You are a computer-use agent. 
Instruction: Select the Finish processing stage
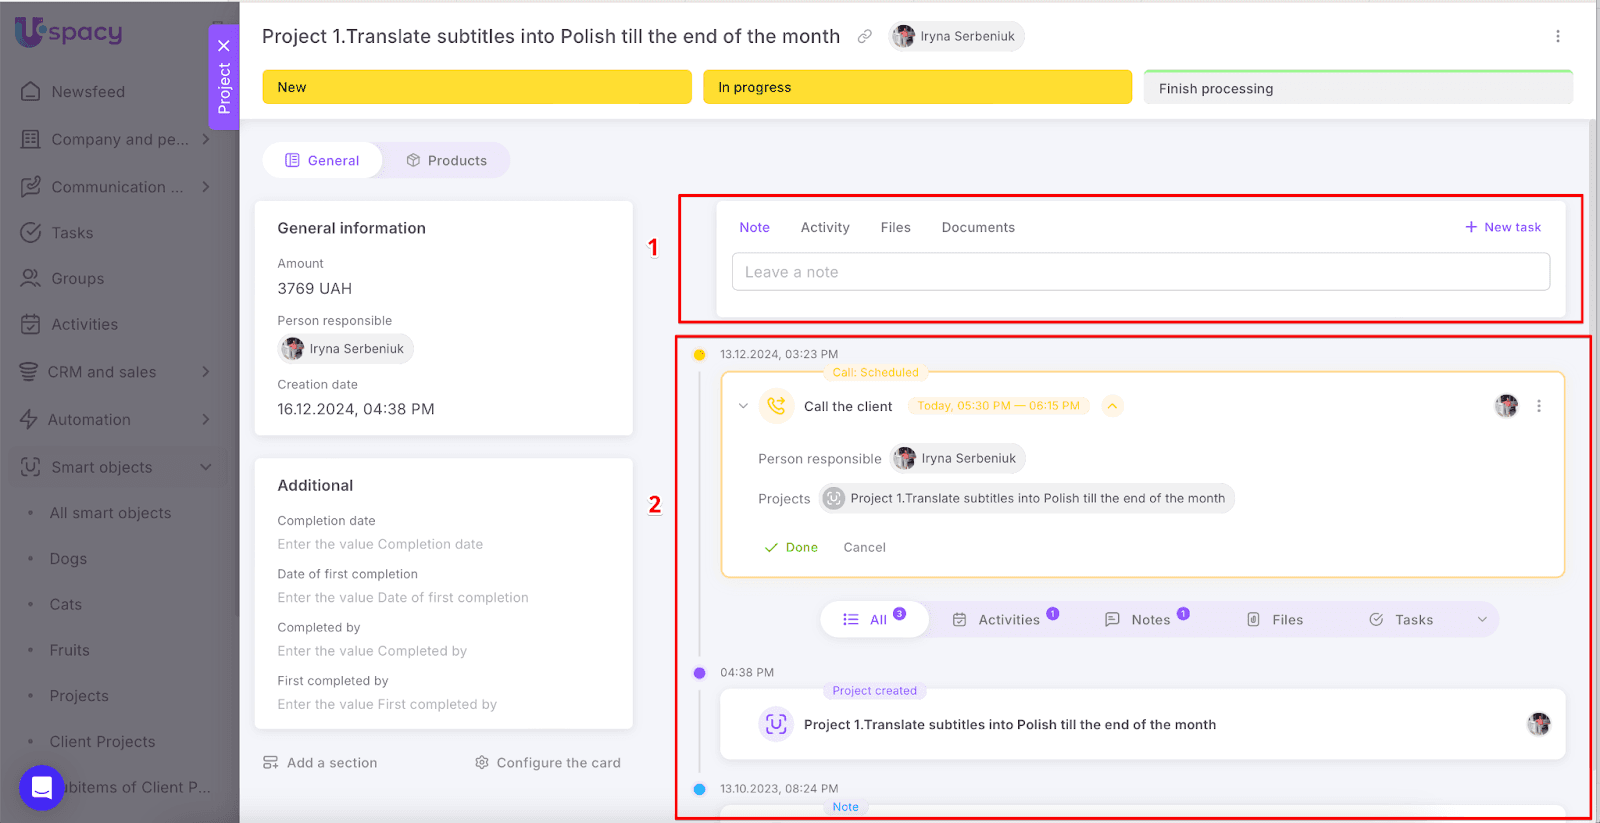[1357, 88]
